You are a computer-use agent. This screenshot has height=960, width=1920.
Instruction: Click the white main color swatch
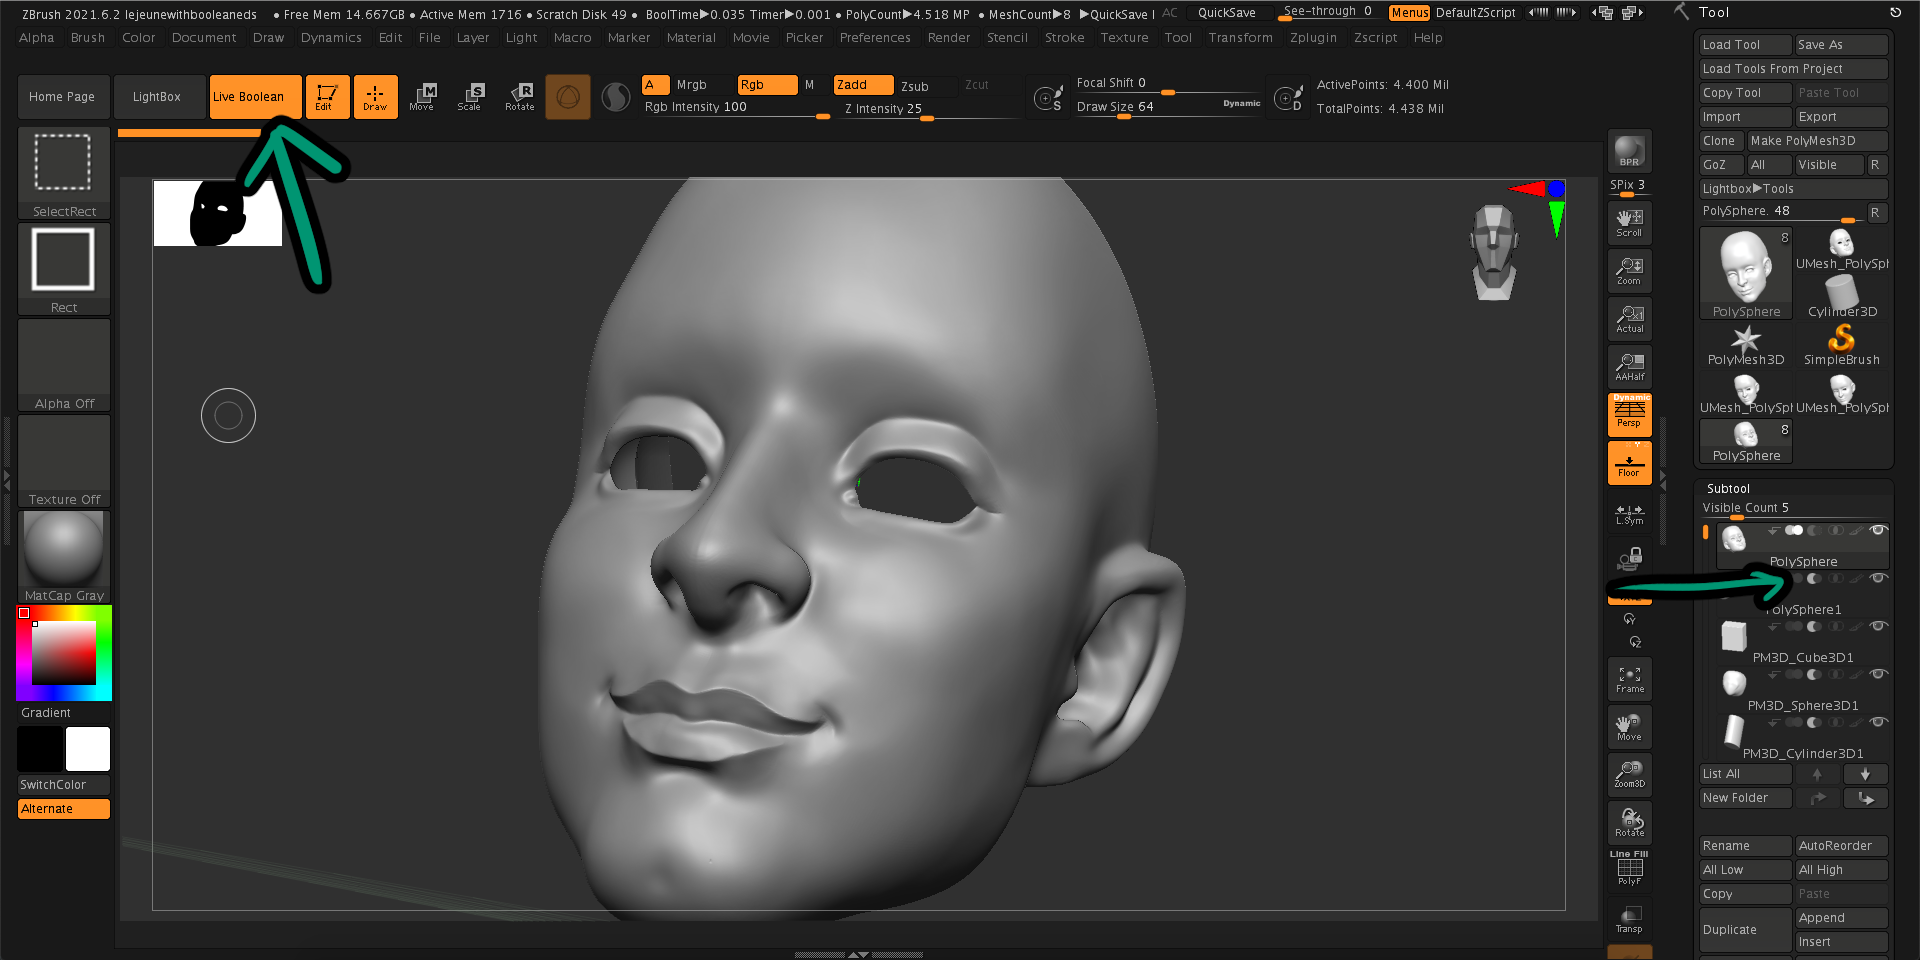click(88, 749)
